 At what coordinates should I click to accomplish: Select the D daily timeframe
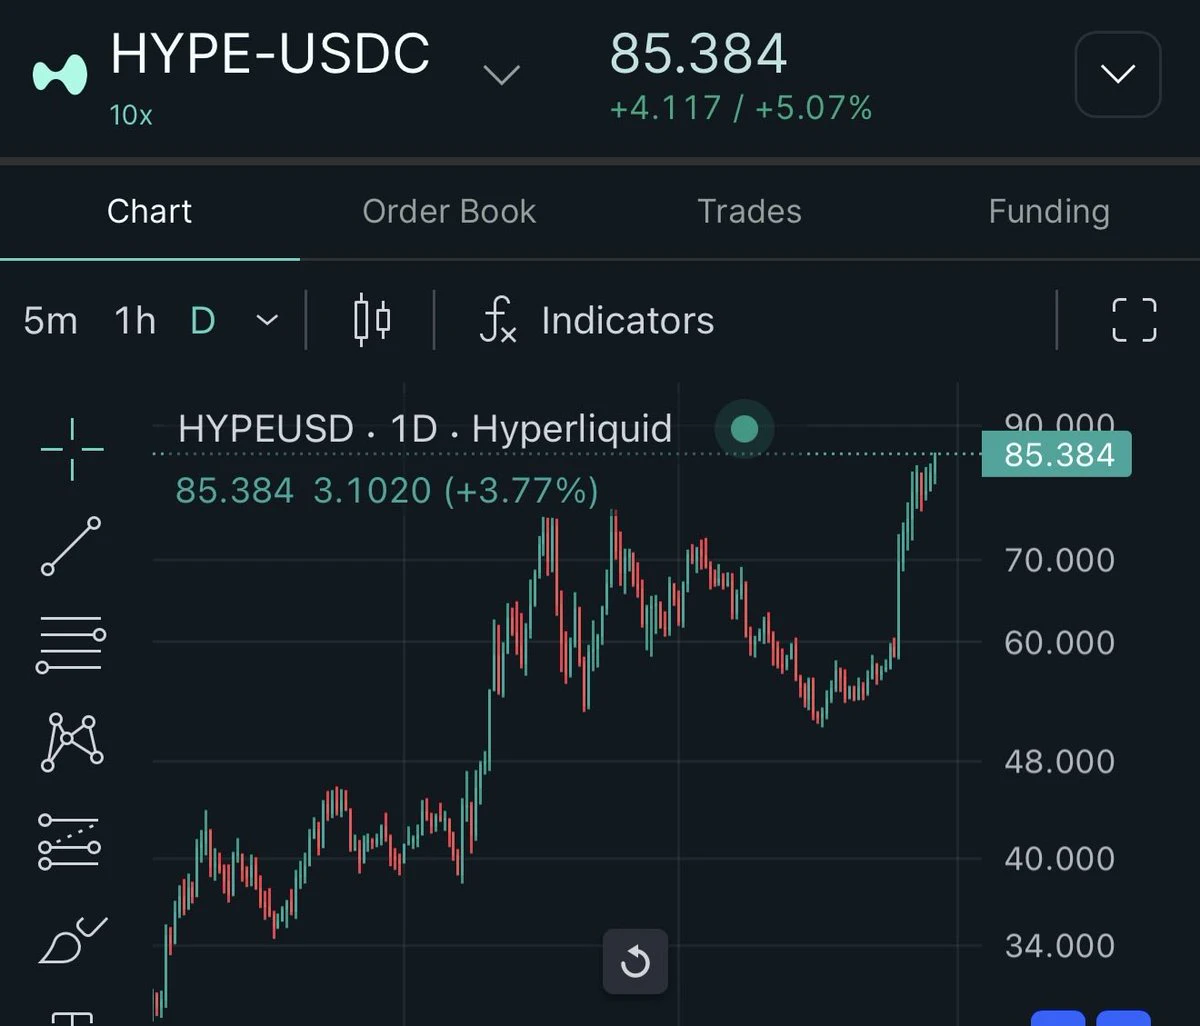click(x=203, y=321)
